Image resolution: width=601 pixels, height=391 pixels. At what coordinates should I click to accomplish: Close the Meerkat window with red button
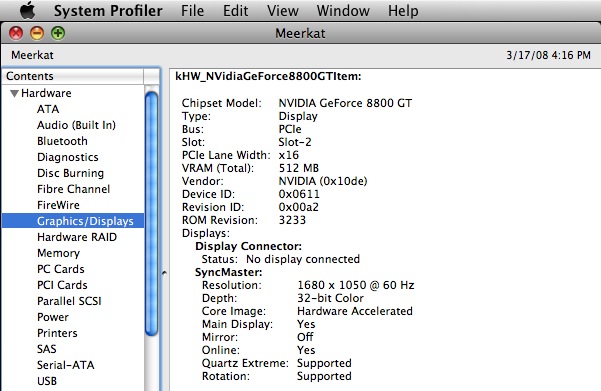16,33
